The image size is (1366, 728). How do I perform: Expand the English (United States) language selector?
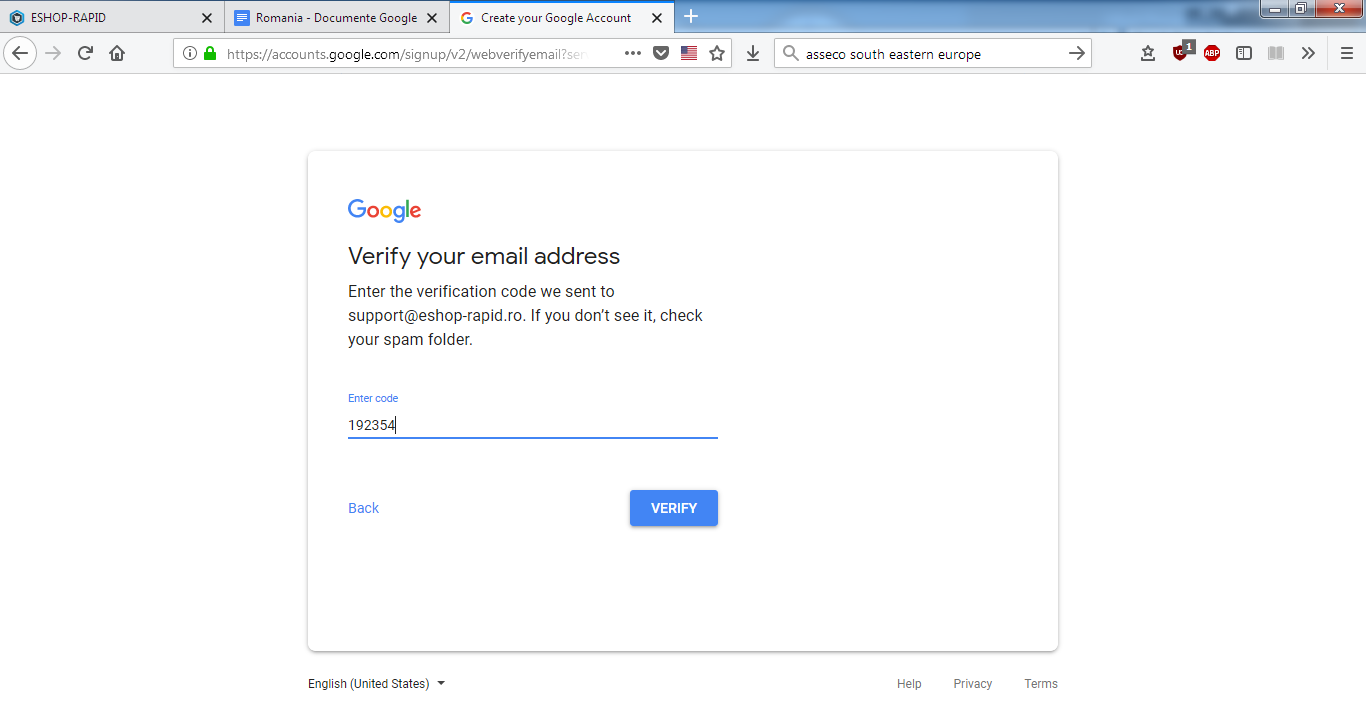(x=377, y=684)
